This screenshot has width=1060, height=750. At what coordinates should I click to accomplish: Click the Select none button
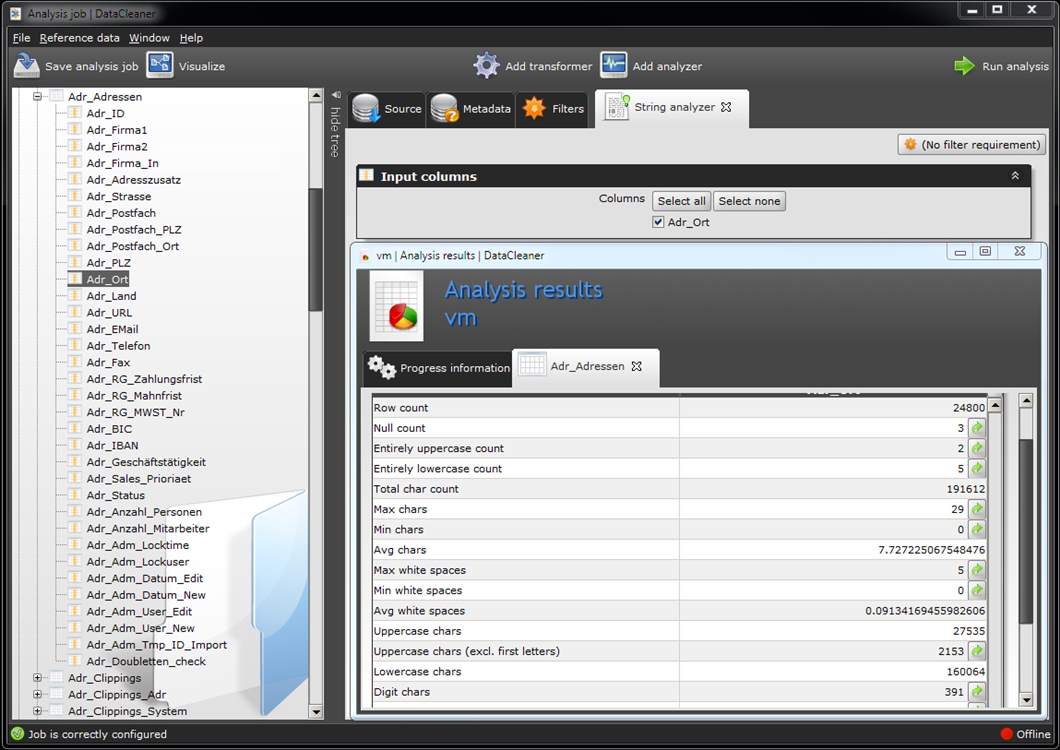click(x=749, y=201)
